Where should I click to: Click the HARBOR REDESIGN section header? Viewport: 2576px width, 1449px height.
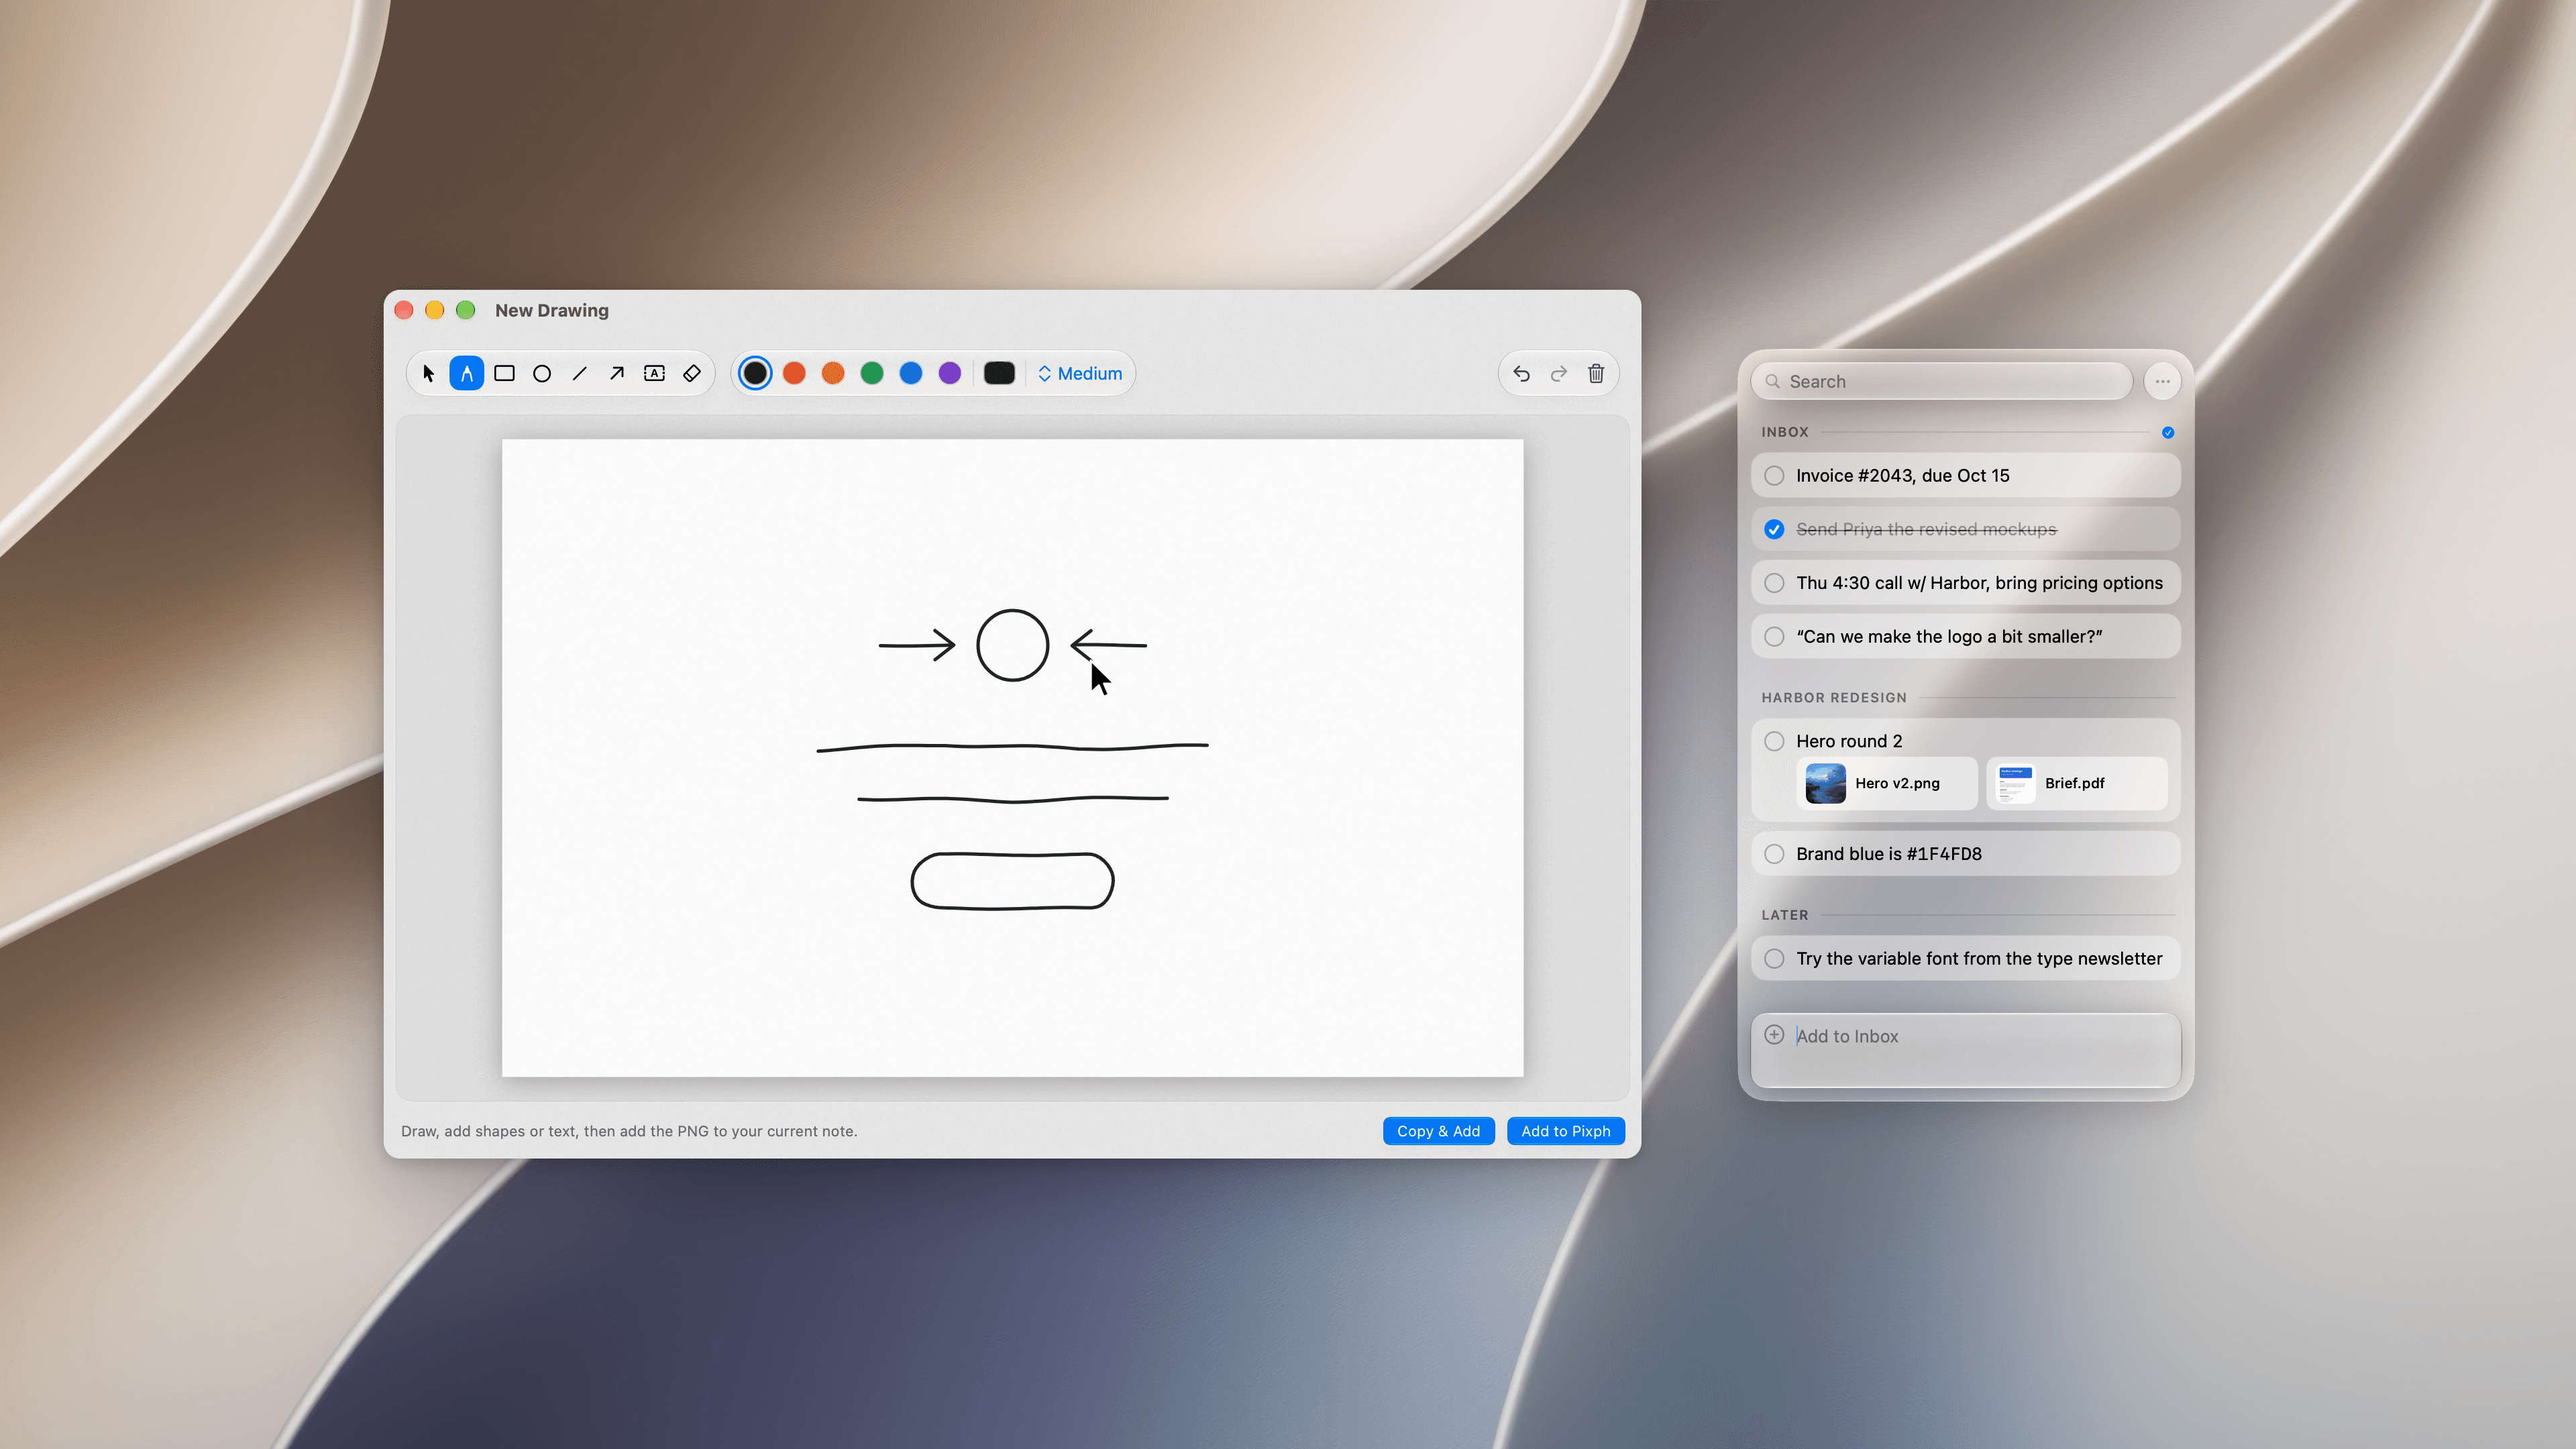tap(1834, 698)
